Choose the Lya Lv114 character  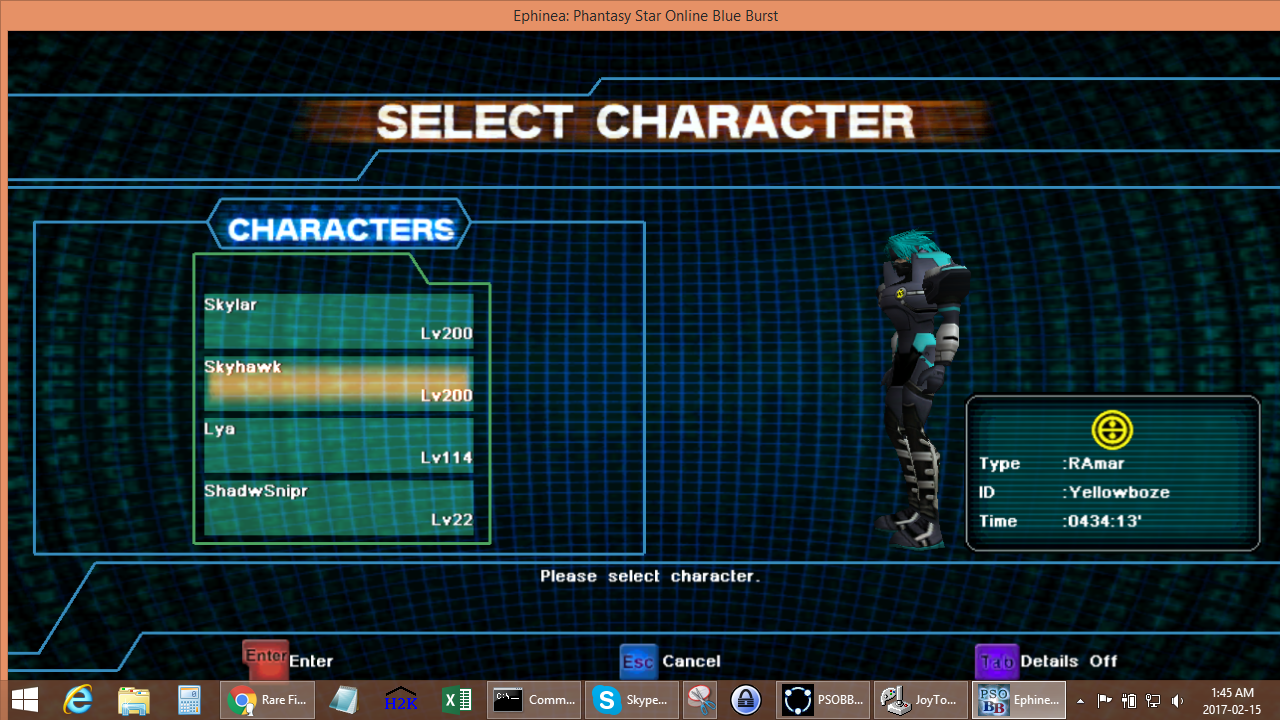pyautogui.click(x=338, y=444)
